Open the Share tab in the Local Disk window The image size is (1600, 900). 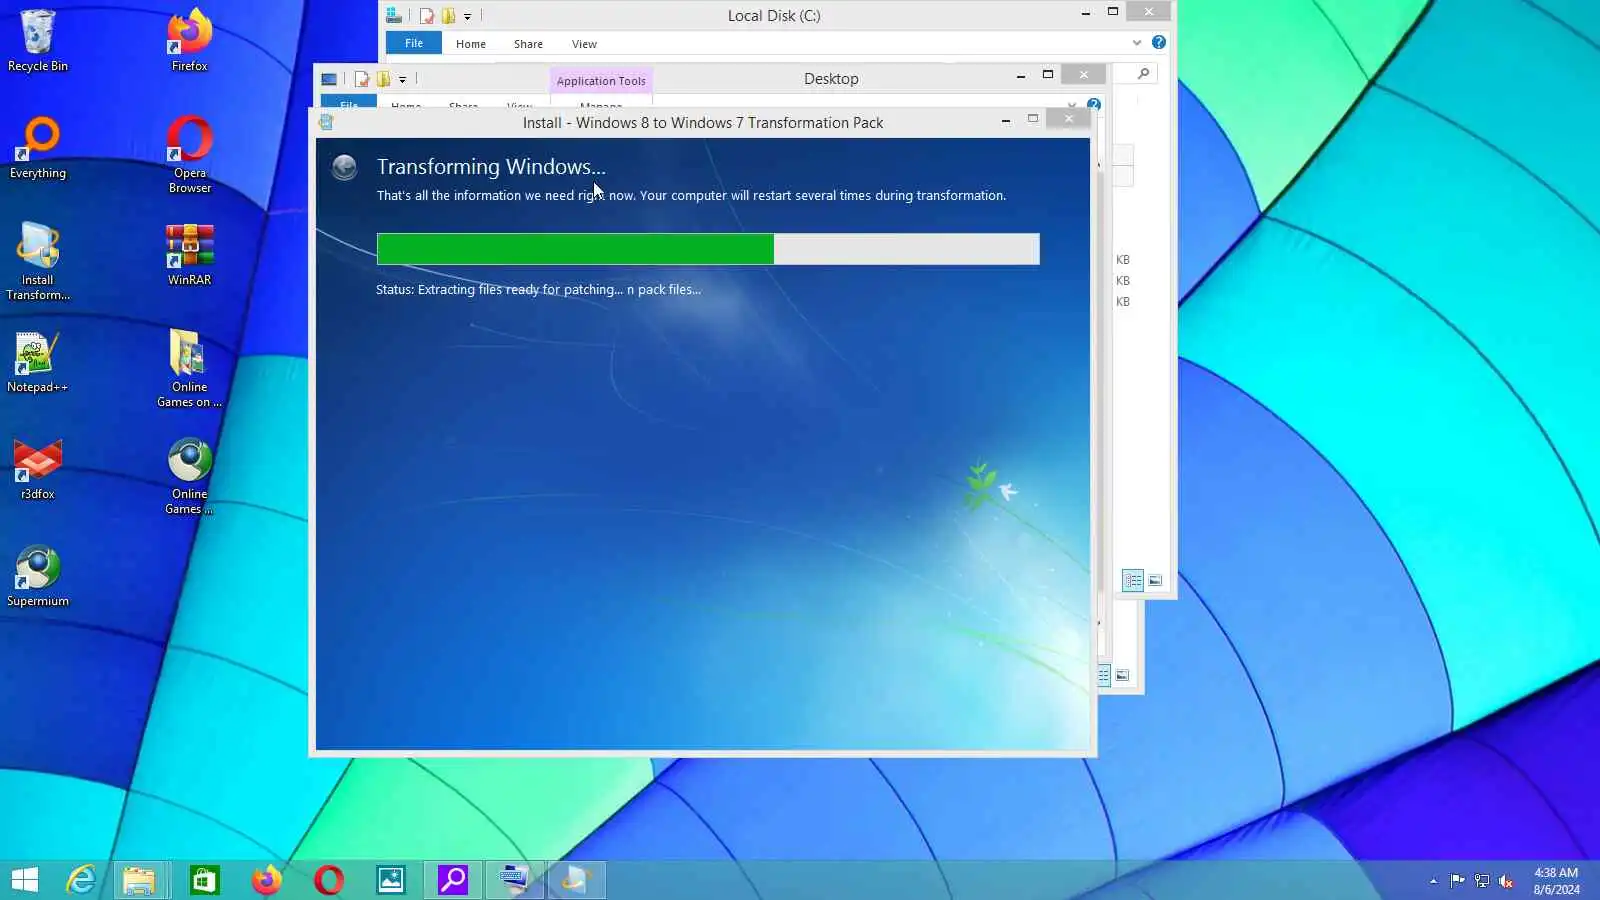click(528, 44)
